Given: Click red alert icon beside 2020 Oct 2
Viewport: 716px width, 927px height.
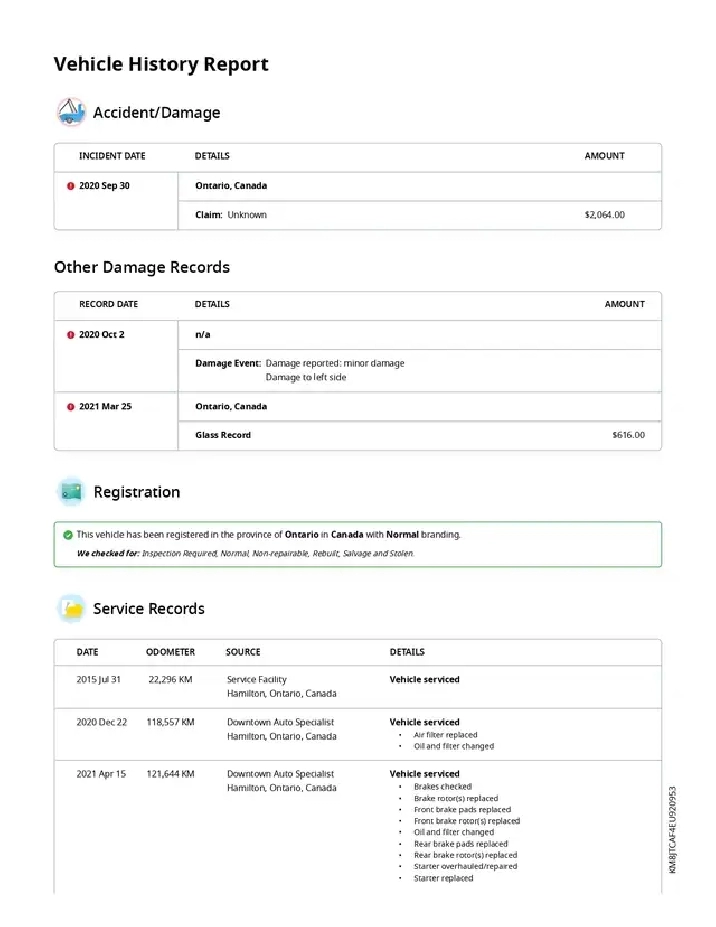Looking at the screenshot, I should tap(71, 335).
